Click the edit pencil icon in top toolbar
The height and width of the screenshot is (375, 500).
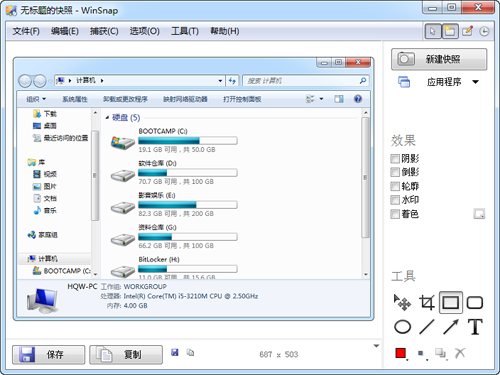[468, 31]
